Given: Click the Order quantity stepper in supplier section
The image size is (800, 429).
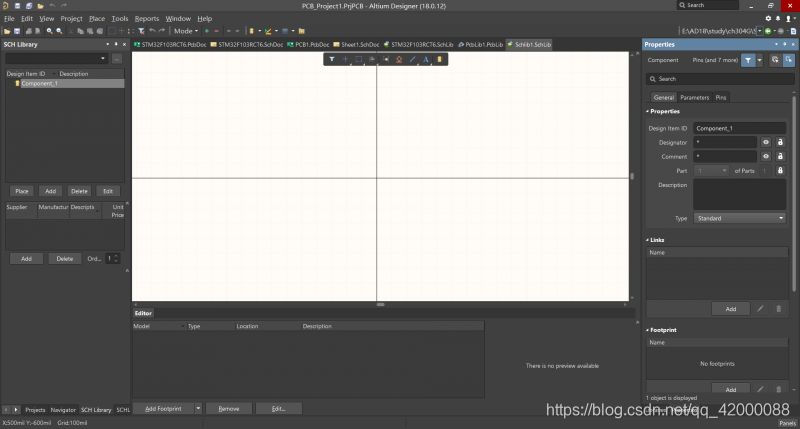Looking at the screenshot, I should [115, 258].
